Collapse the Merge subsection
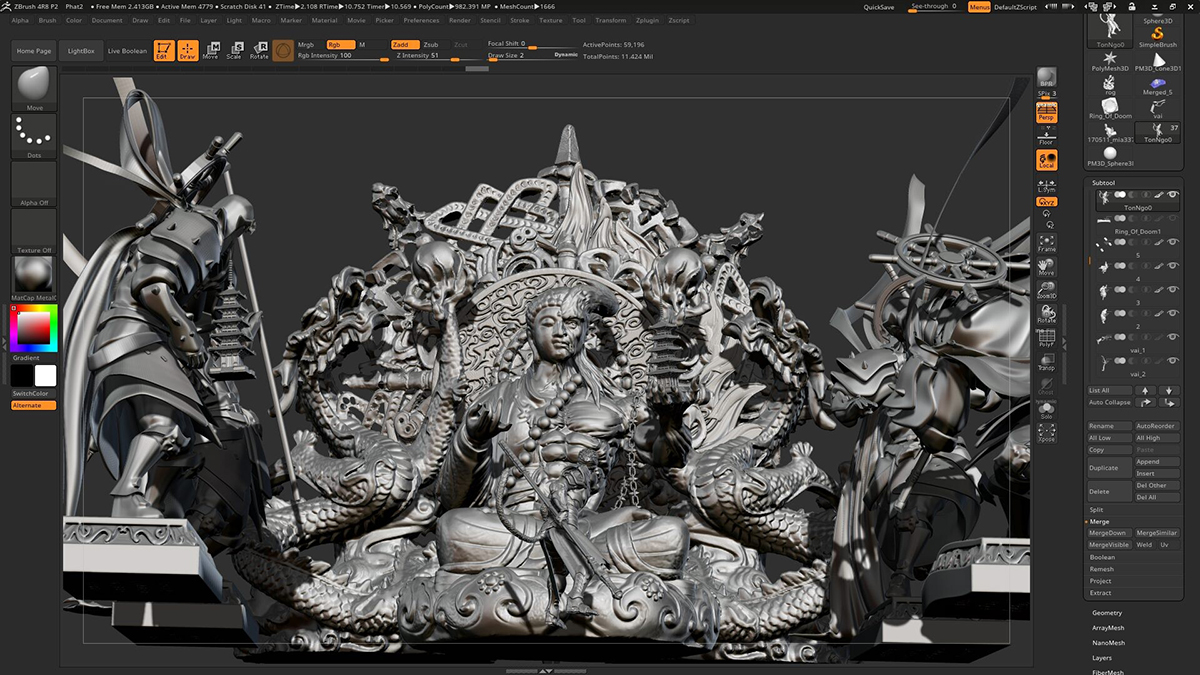This screenshot has width=1200, height=675. click(x=1099, y=522)
